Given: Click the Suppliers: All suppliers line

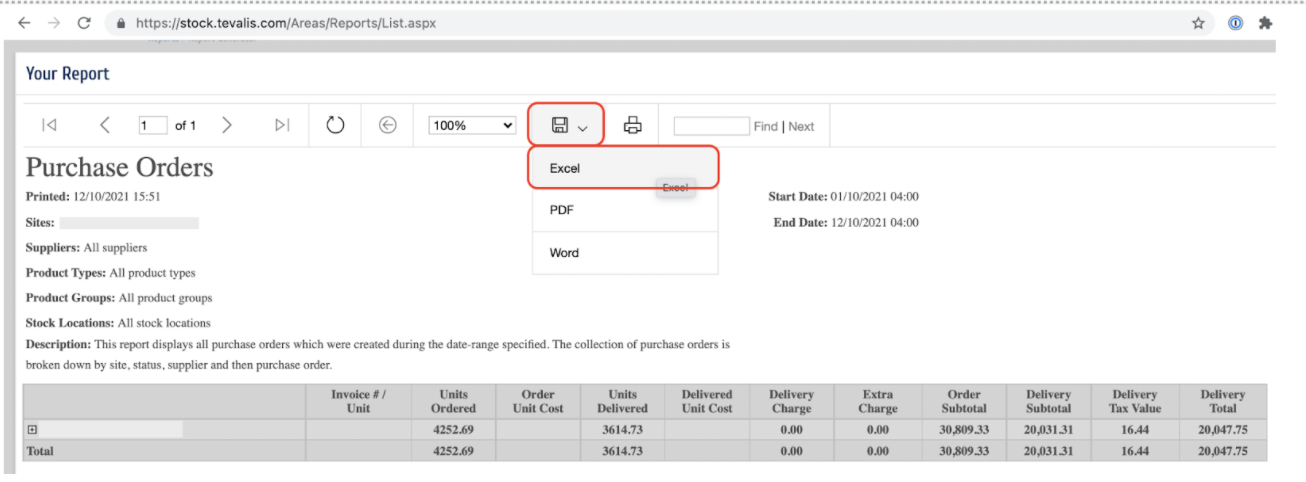Looking at the screenshot, I should [86, 248].
